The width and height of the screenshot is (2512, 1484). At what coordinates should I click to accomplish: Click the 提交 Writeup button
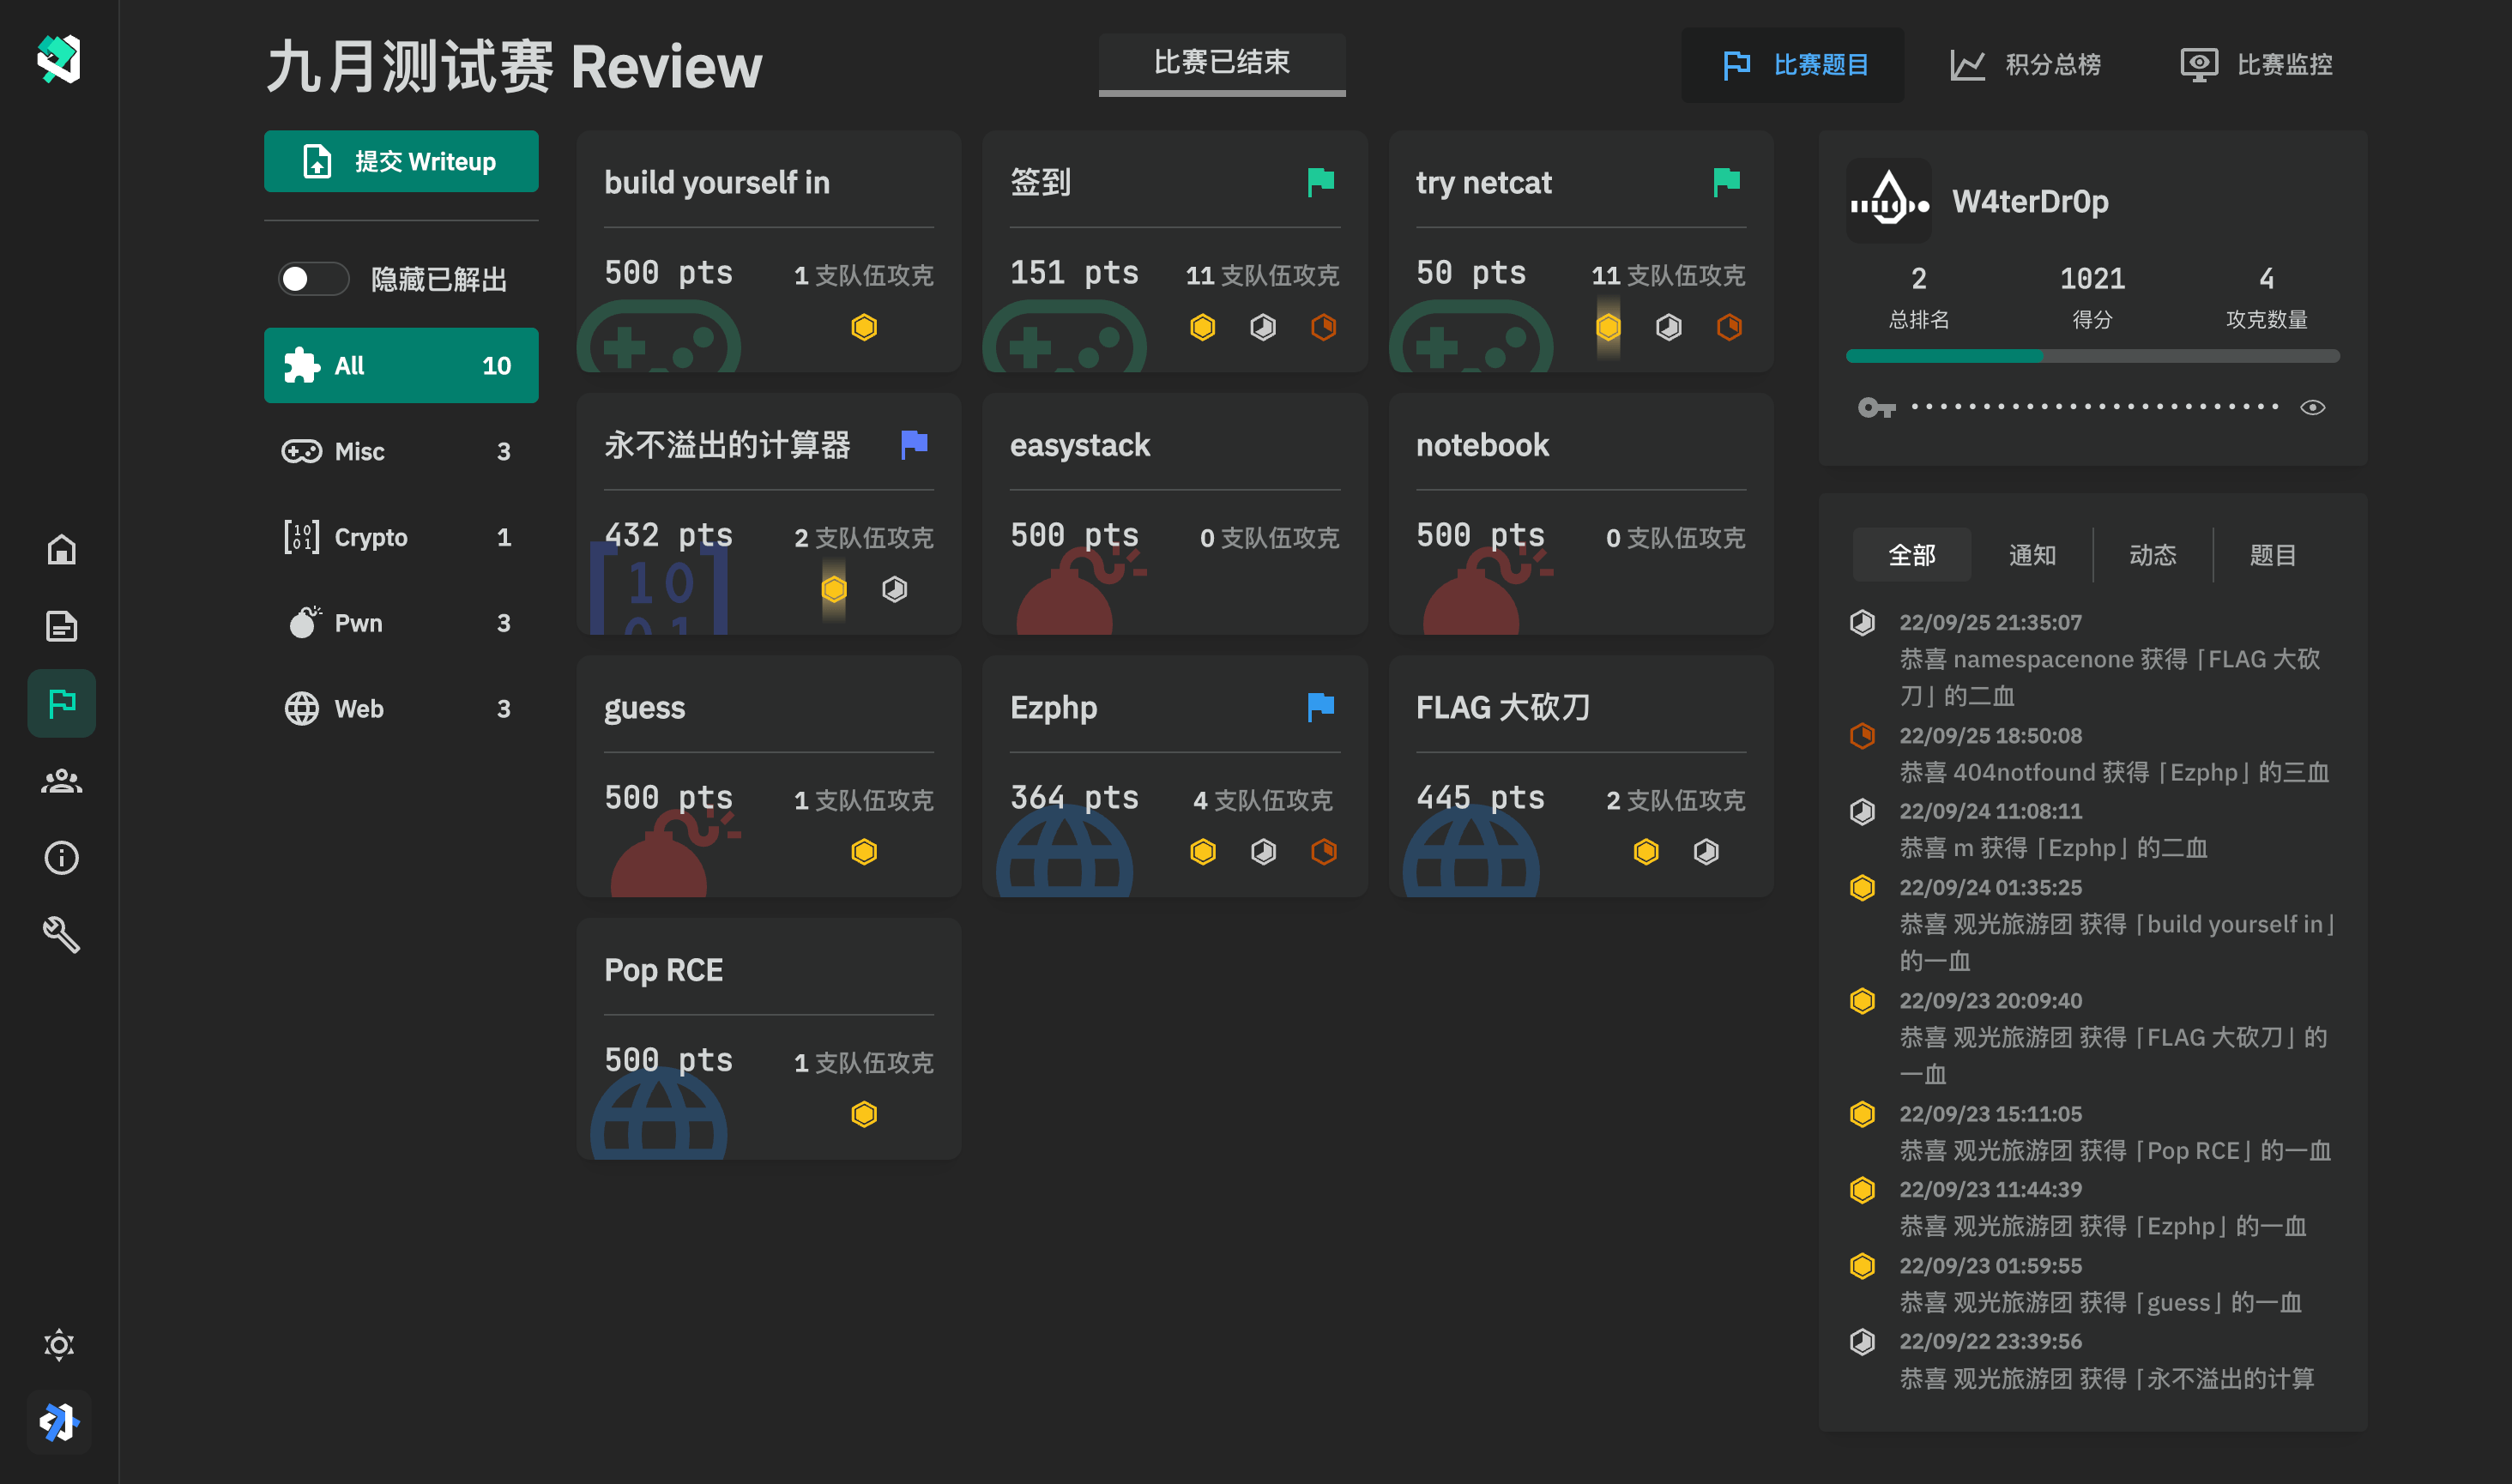[401, 161]
